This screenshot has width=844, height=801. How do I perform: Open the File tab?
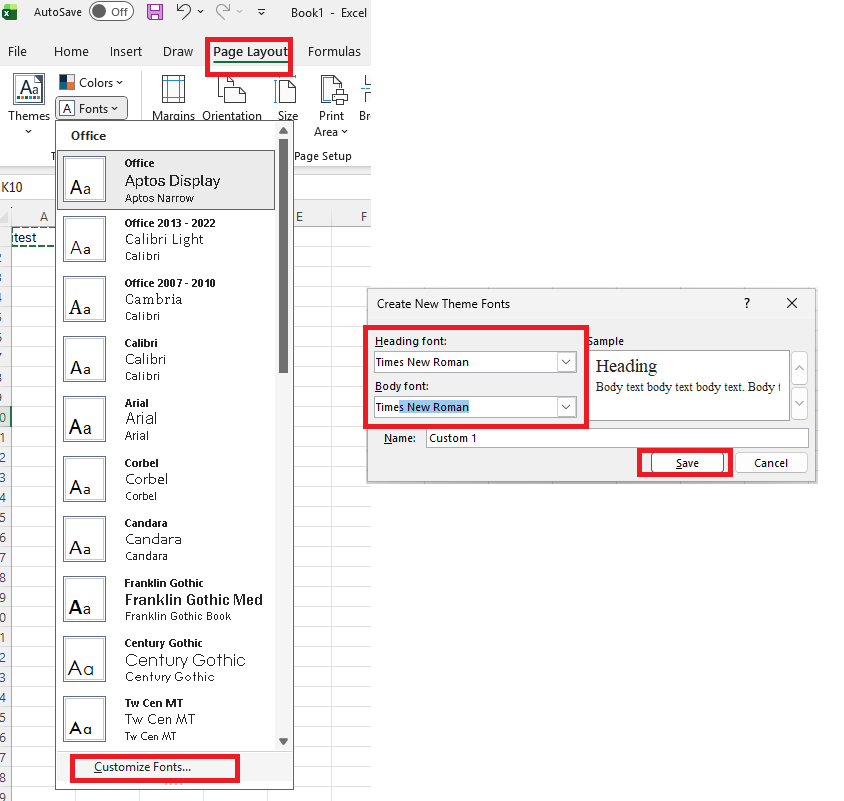17,52
